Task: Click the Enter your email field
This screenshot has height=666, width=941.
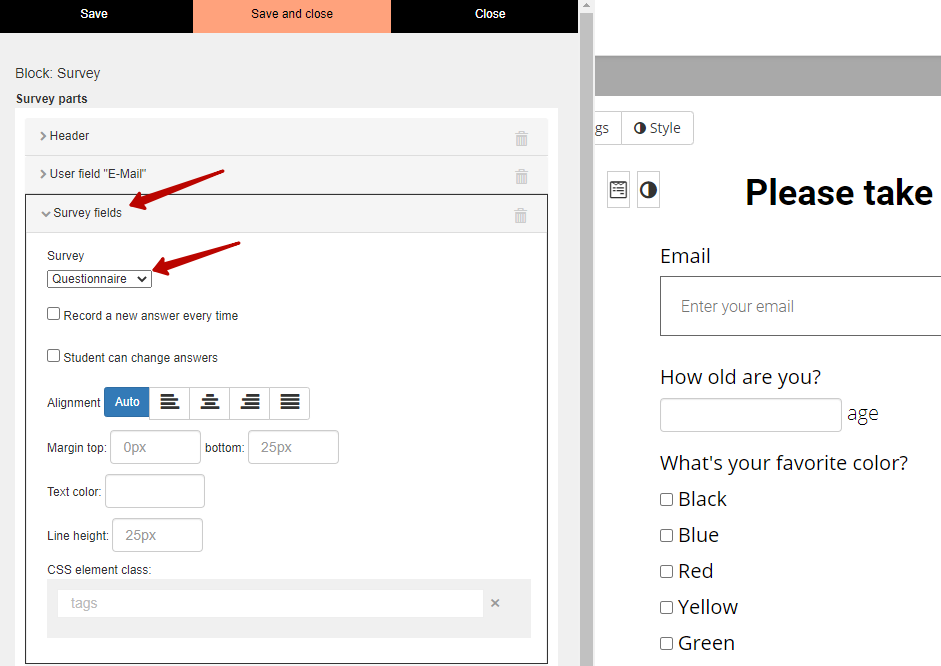Action: (801, 306)
